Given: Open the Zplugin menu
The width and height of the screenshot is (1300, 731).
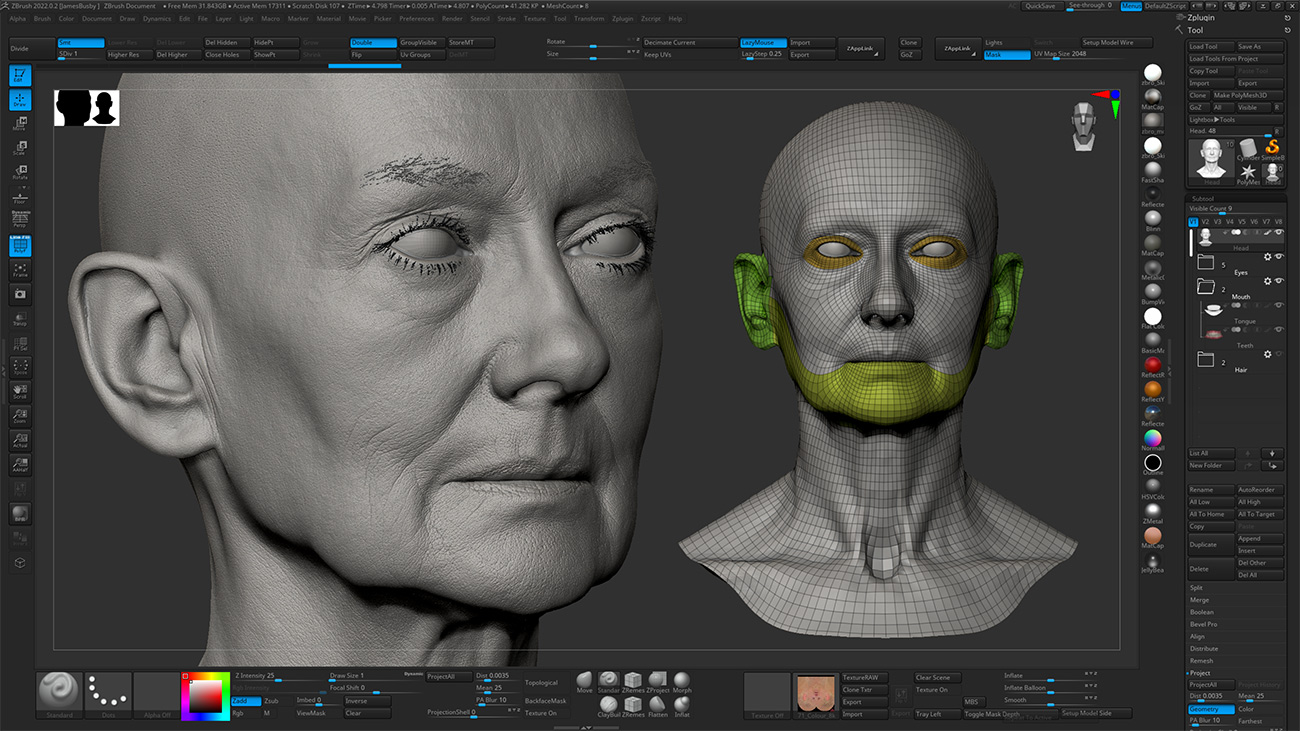Looking at the screenshot, I should (x=623, y=18).
